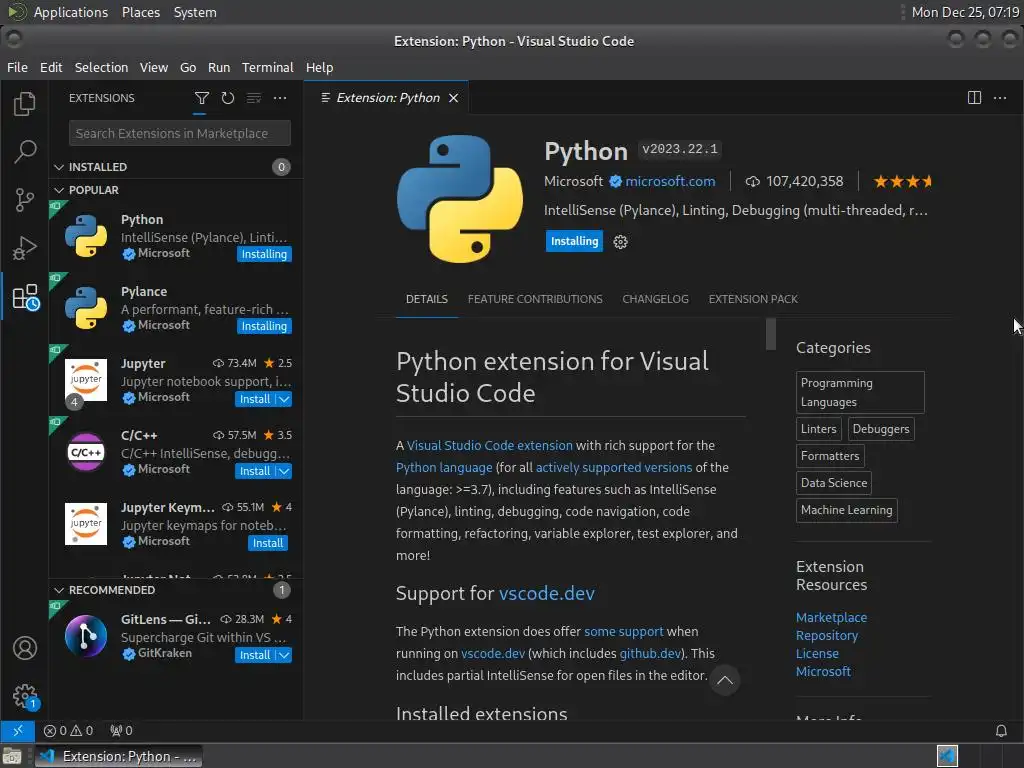Click the show desktop taskbar icon

(12, 756)
